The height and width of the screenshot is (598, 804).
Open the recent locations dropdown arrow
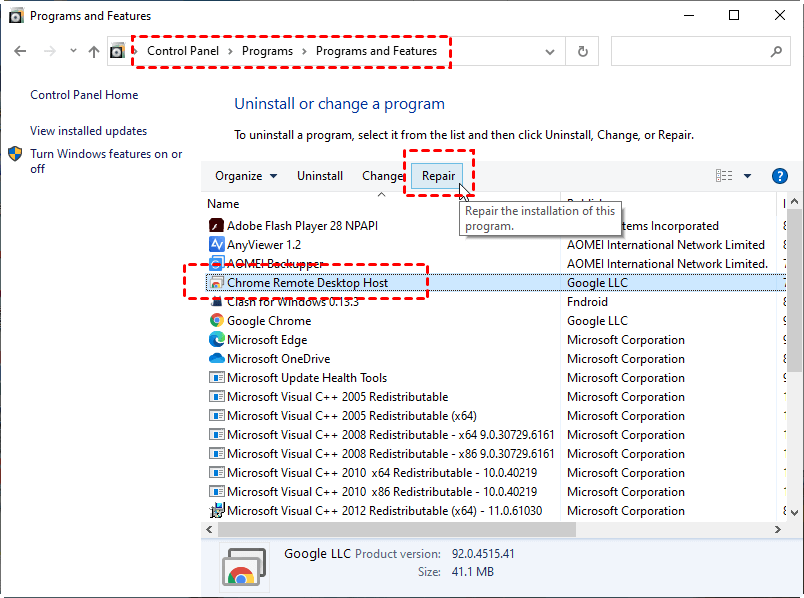(73, 51)
